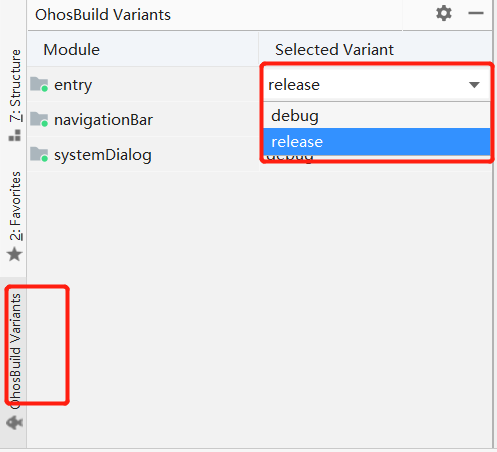Select the navigationBar module row

[143, 120]
